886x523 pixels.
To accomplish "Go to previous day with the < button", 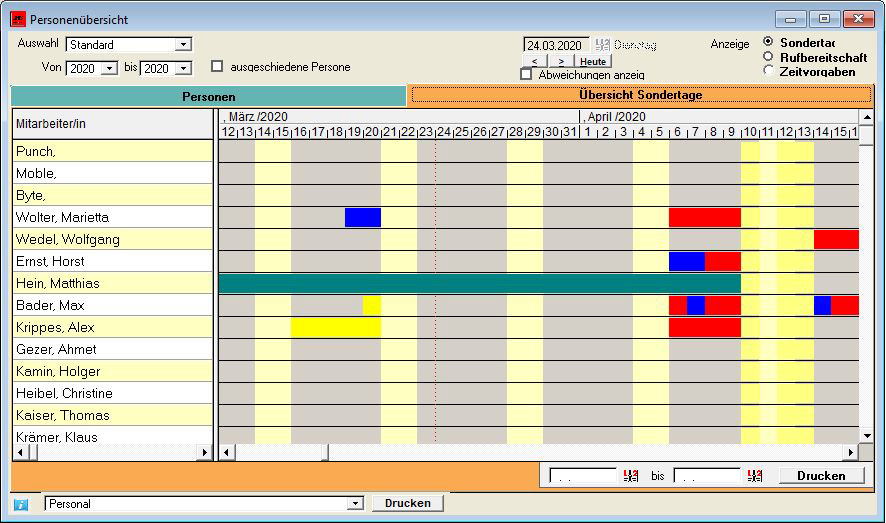I will pyautogui.click(x=535, y=62).
